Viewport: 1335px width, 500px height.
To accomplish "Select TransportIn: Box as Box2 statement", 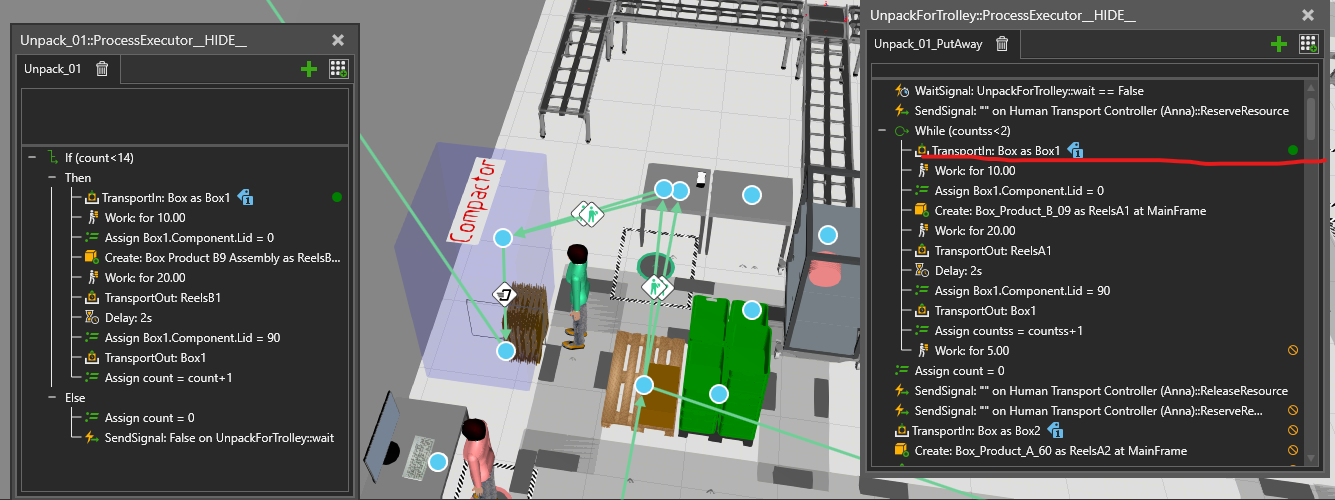I will [x=976, y=431].
